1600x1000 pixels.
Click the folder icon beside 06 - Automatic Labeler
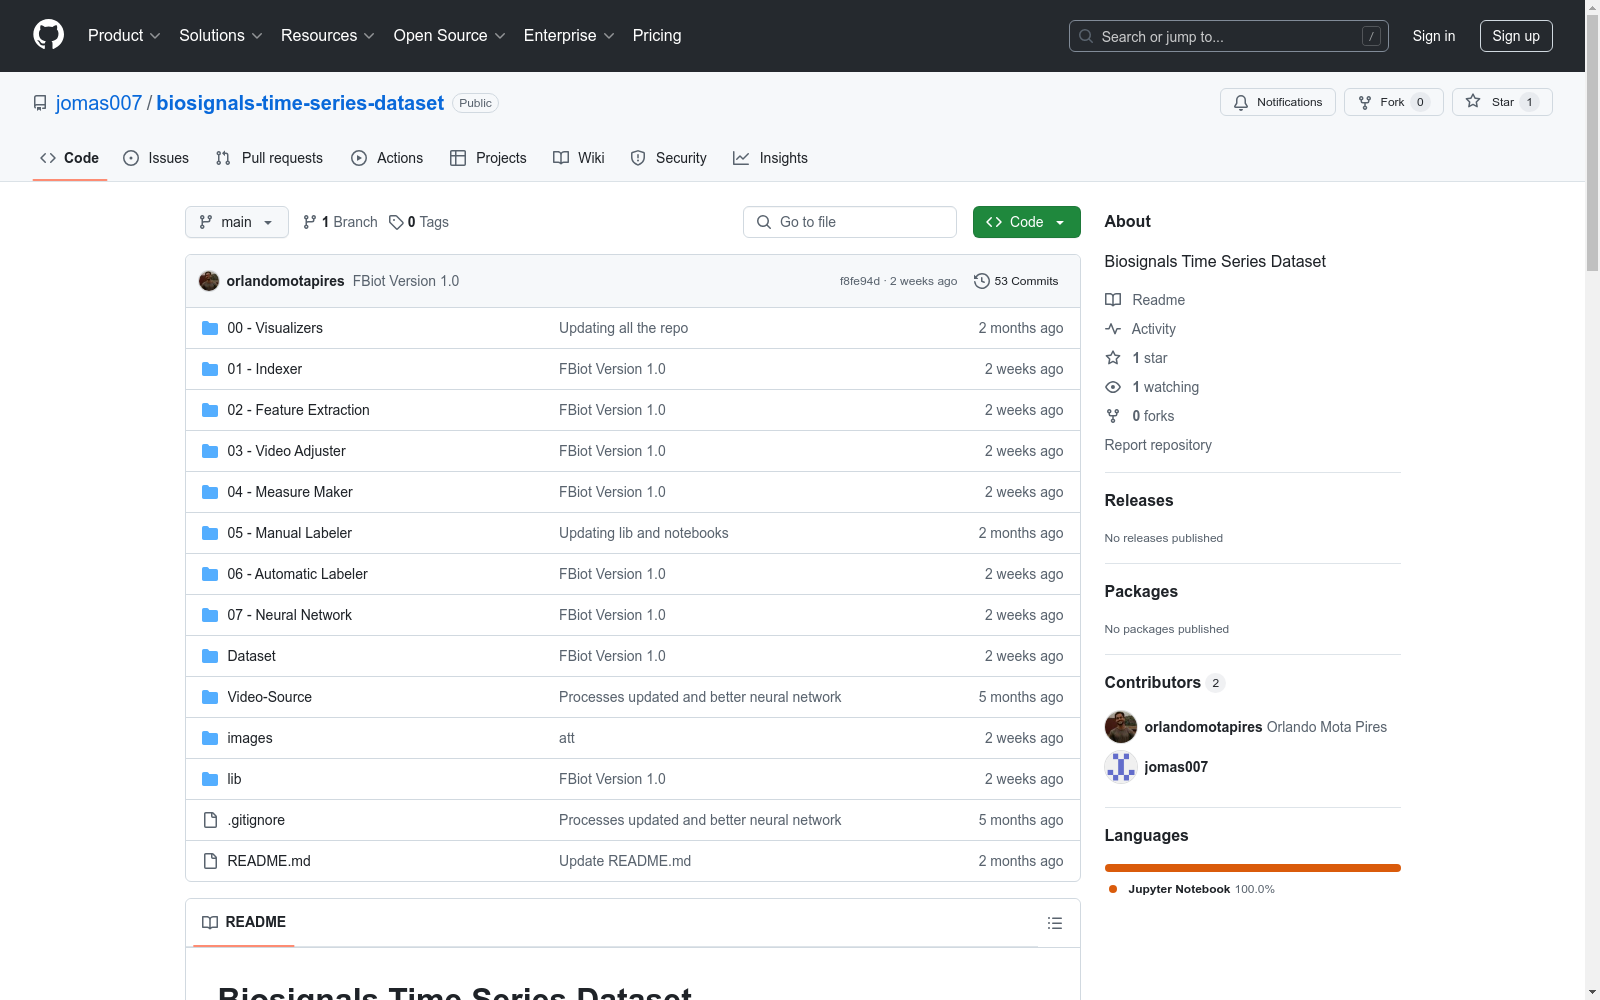[x=210, y=574]
